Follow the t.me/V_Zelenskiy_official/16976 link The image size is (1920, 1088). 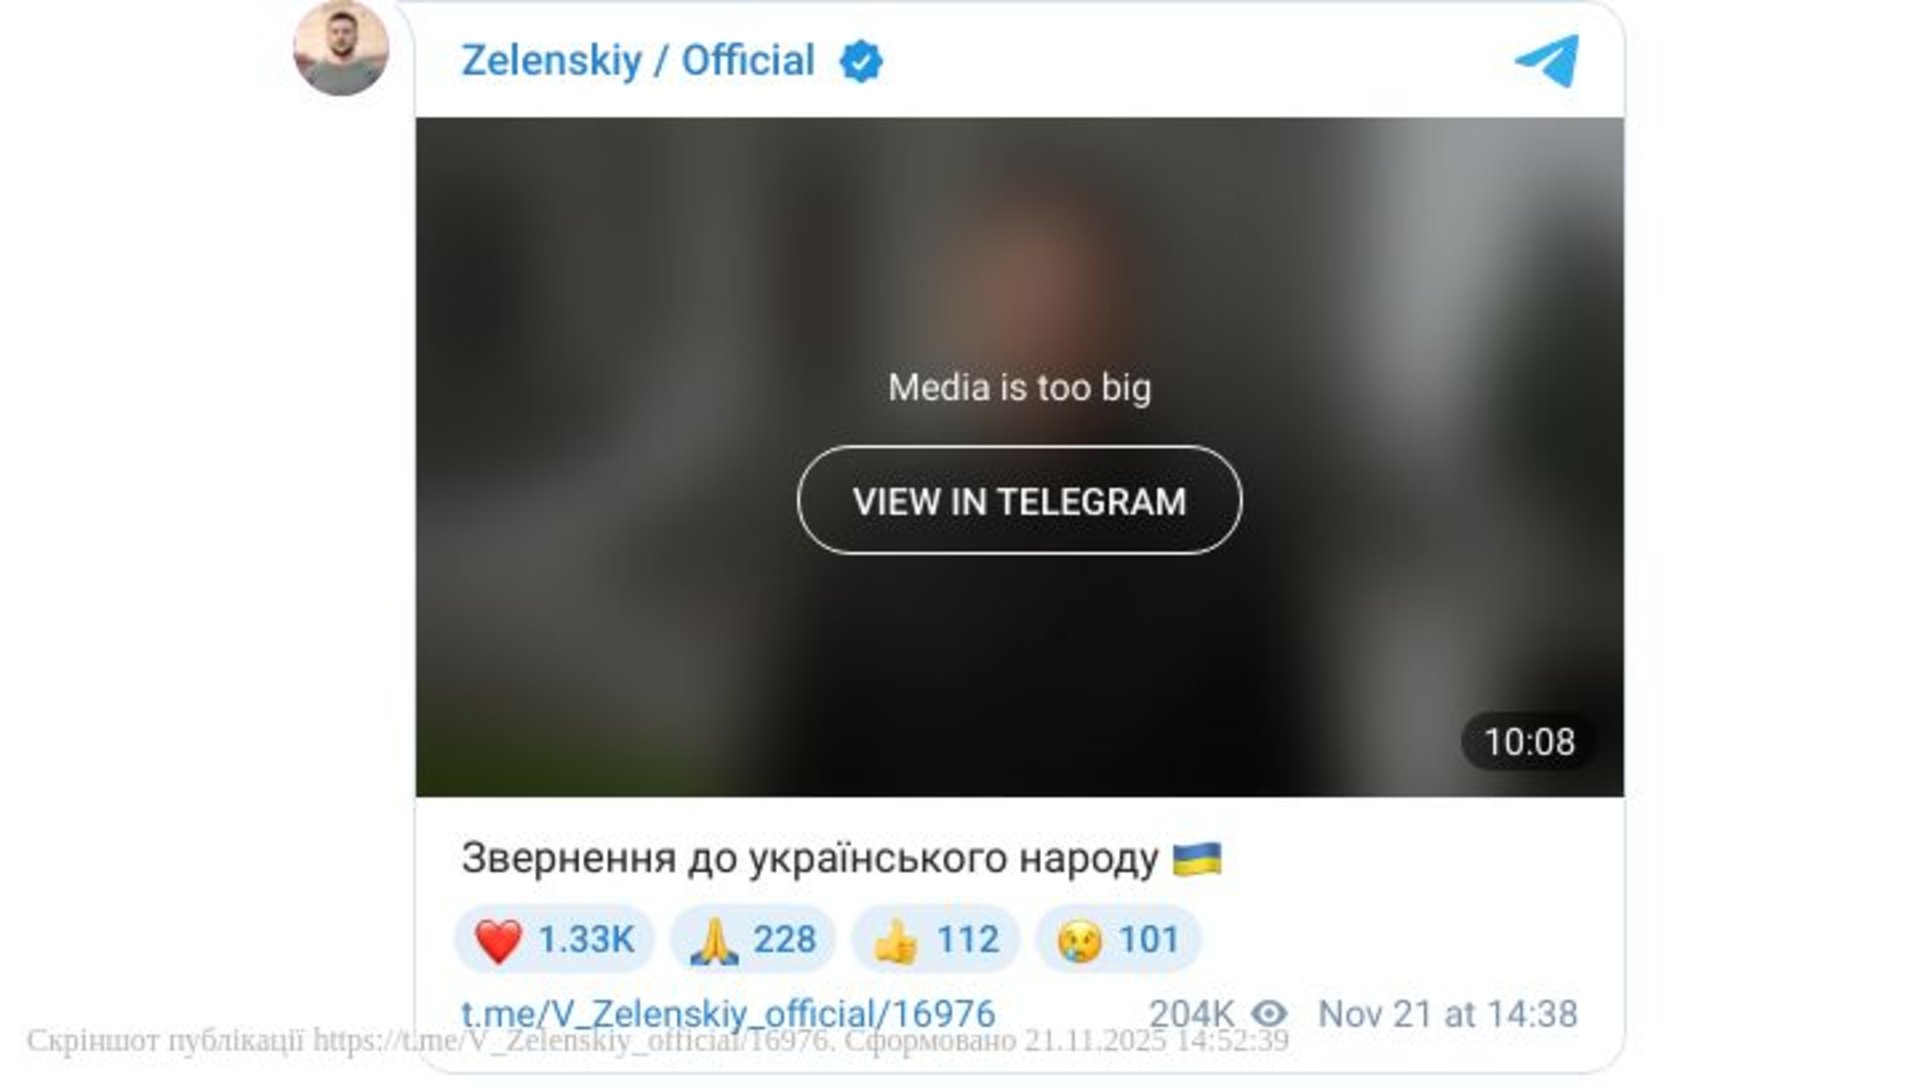pyautogui.click(x=728, y=1014)
